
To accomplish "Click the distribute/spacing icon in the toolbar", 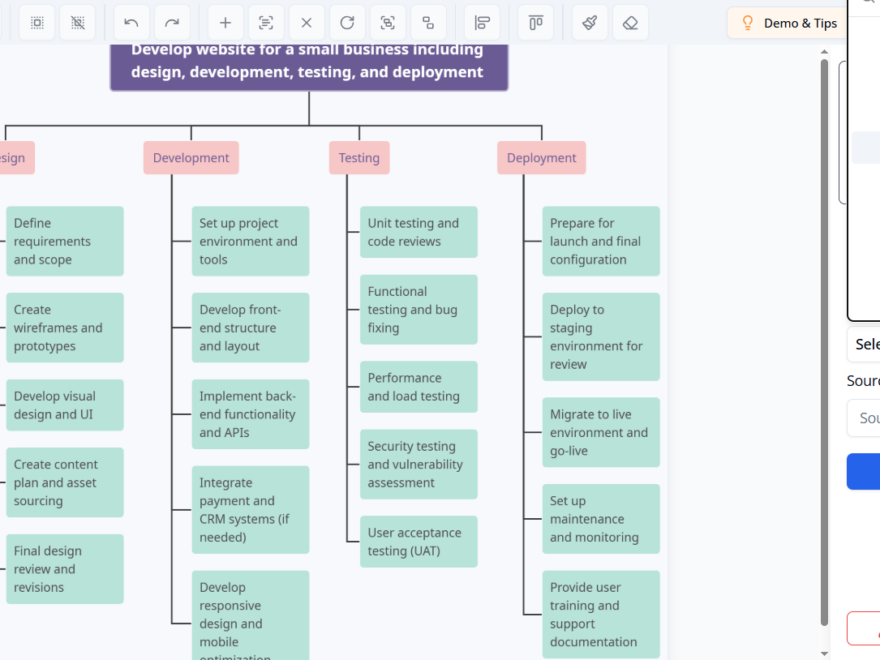I will (x=534, y=22).
